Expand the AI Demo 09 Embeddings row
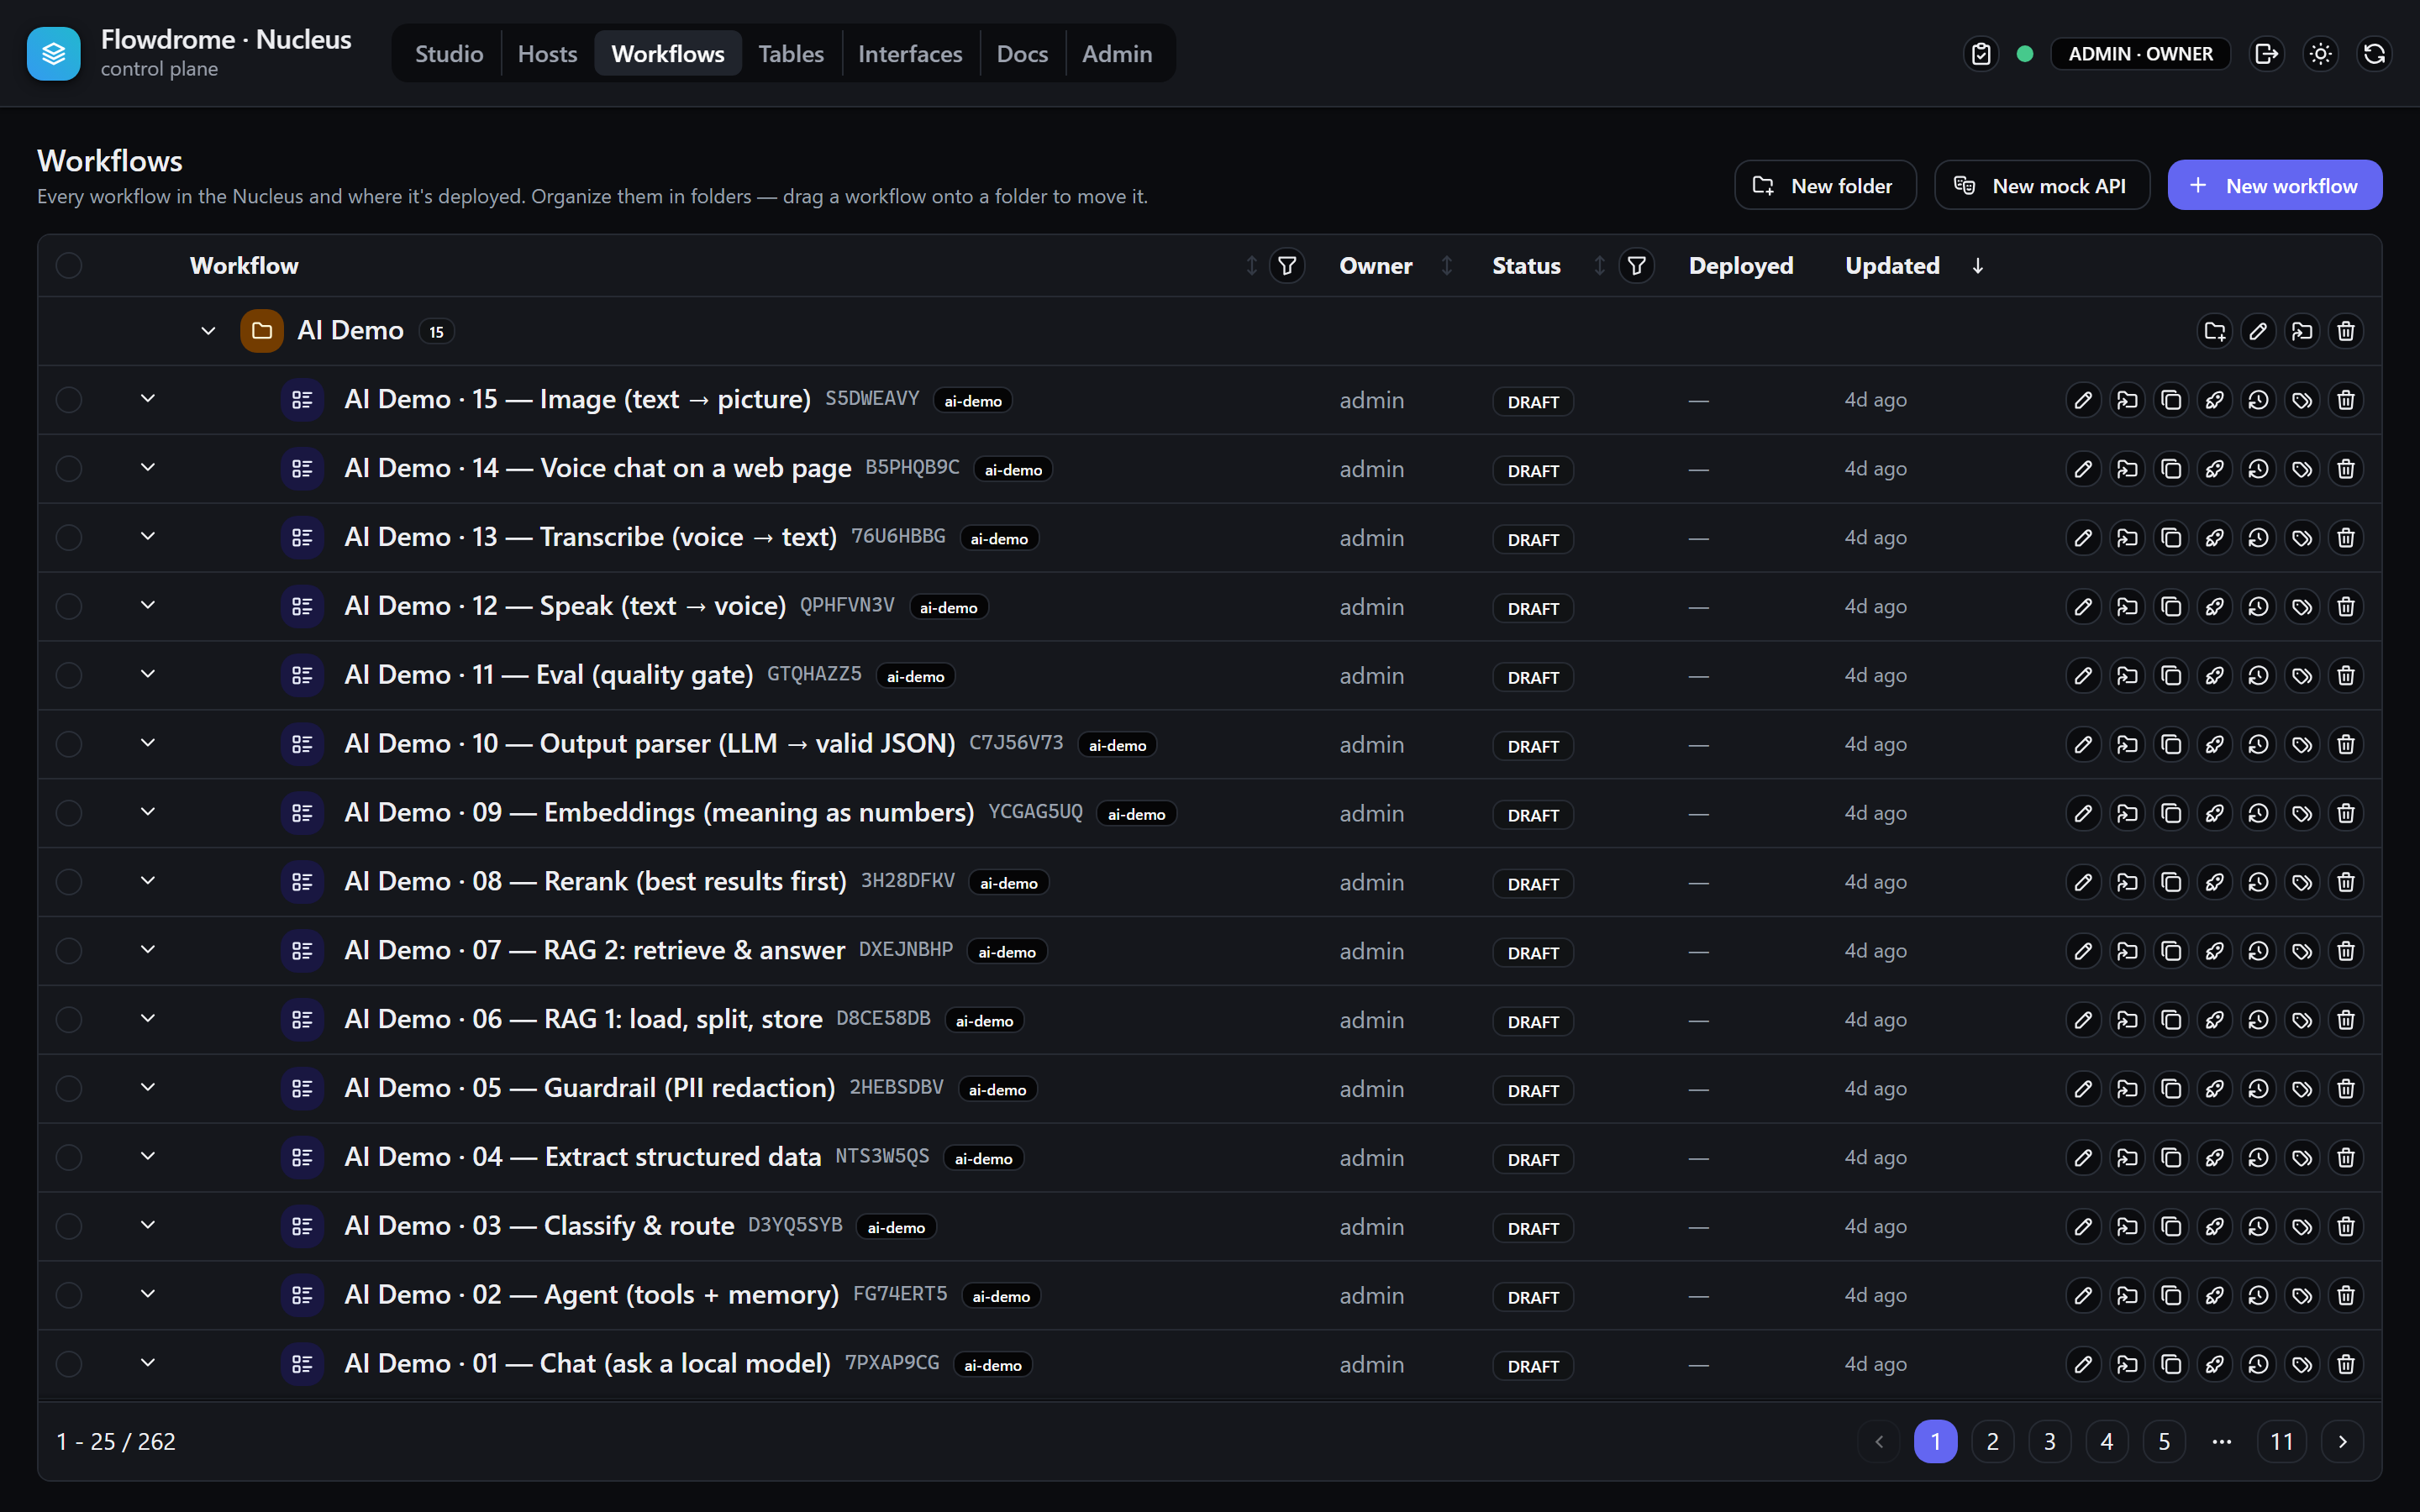 [x=148, y=812]
